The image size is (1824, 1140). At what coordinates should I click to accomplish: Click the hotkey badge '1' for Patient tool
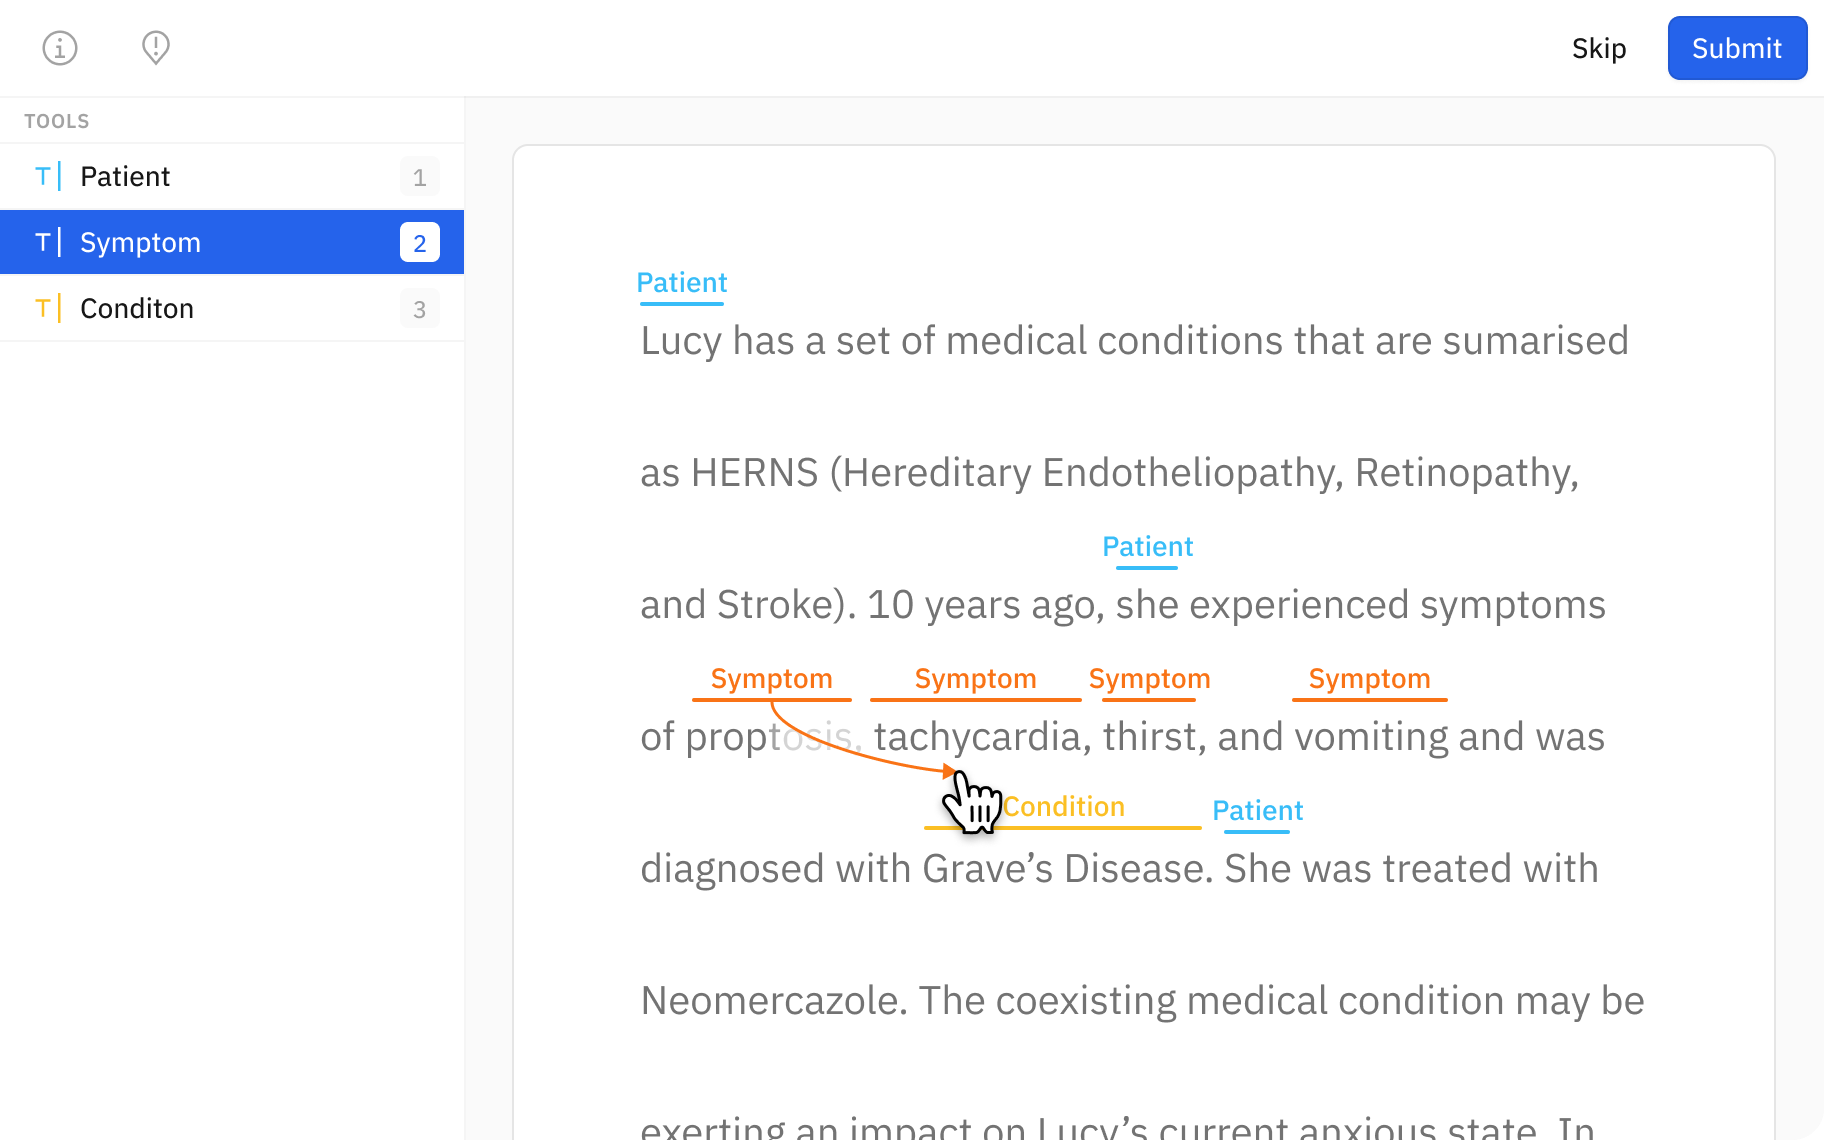click(420, 177)
